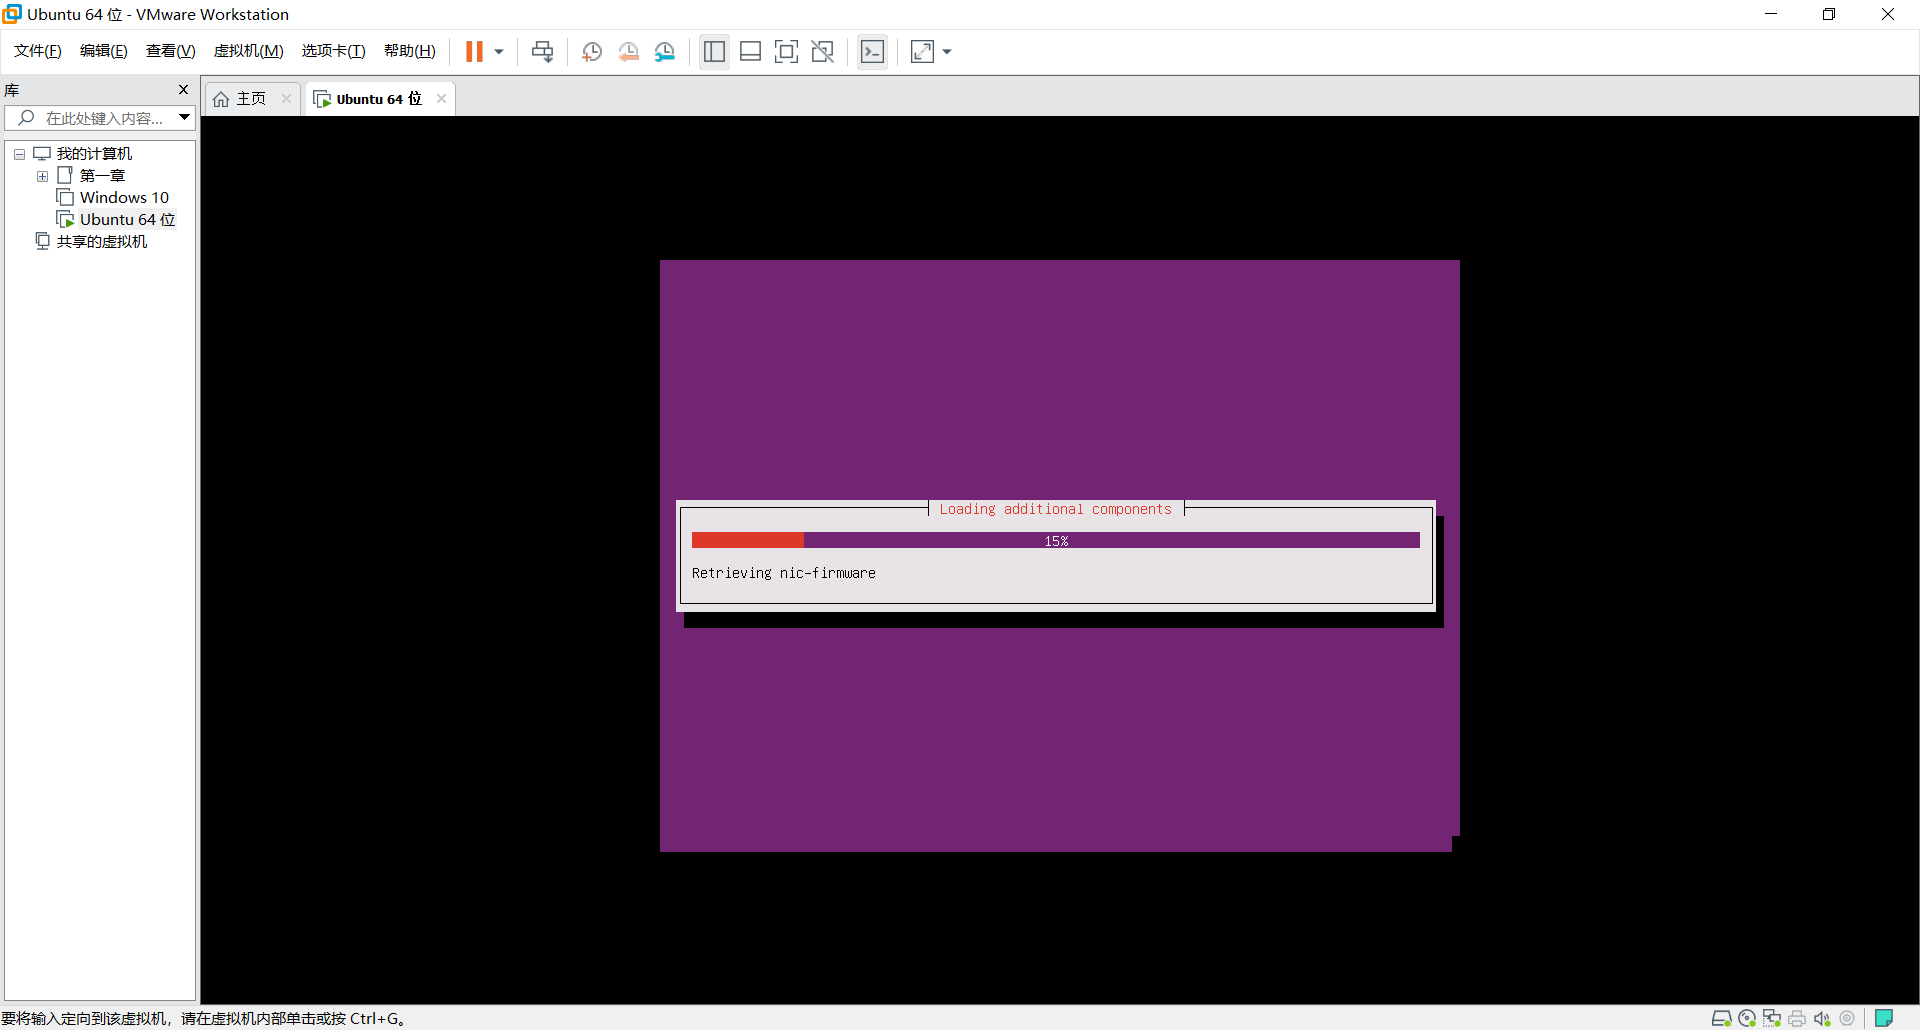Minimize the VMware Workstation window

(1771, 14)
